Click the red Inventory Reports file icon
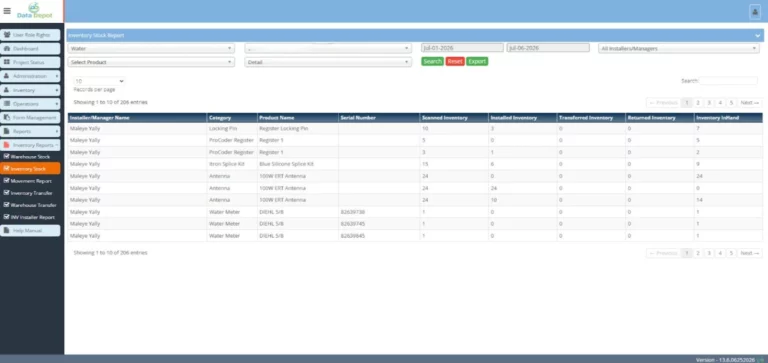Image resolution: width=768 pixels, height=363 pixels. pos(7,145)
